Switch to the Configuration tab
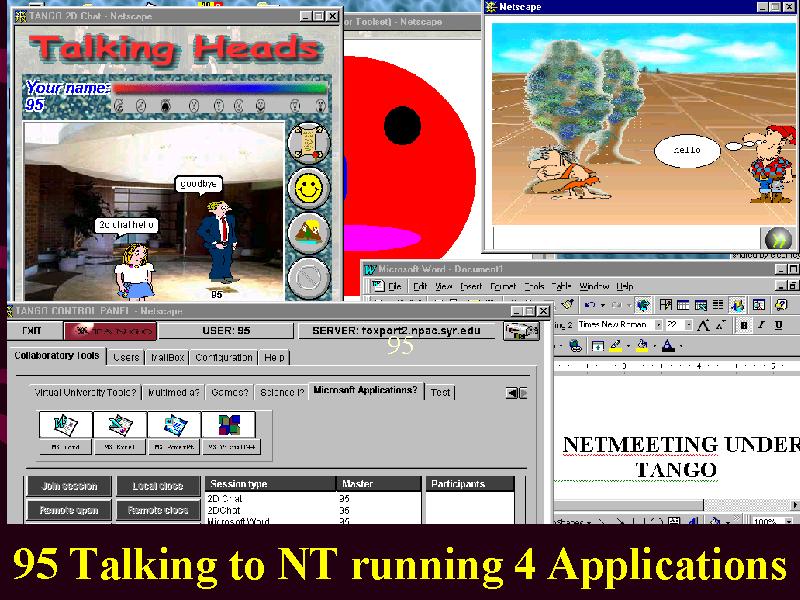800x600 pixels. 224,357
